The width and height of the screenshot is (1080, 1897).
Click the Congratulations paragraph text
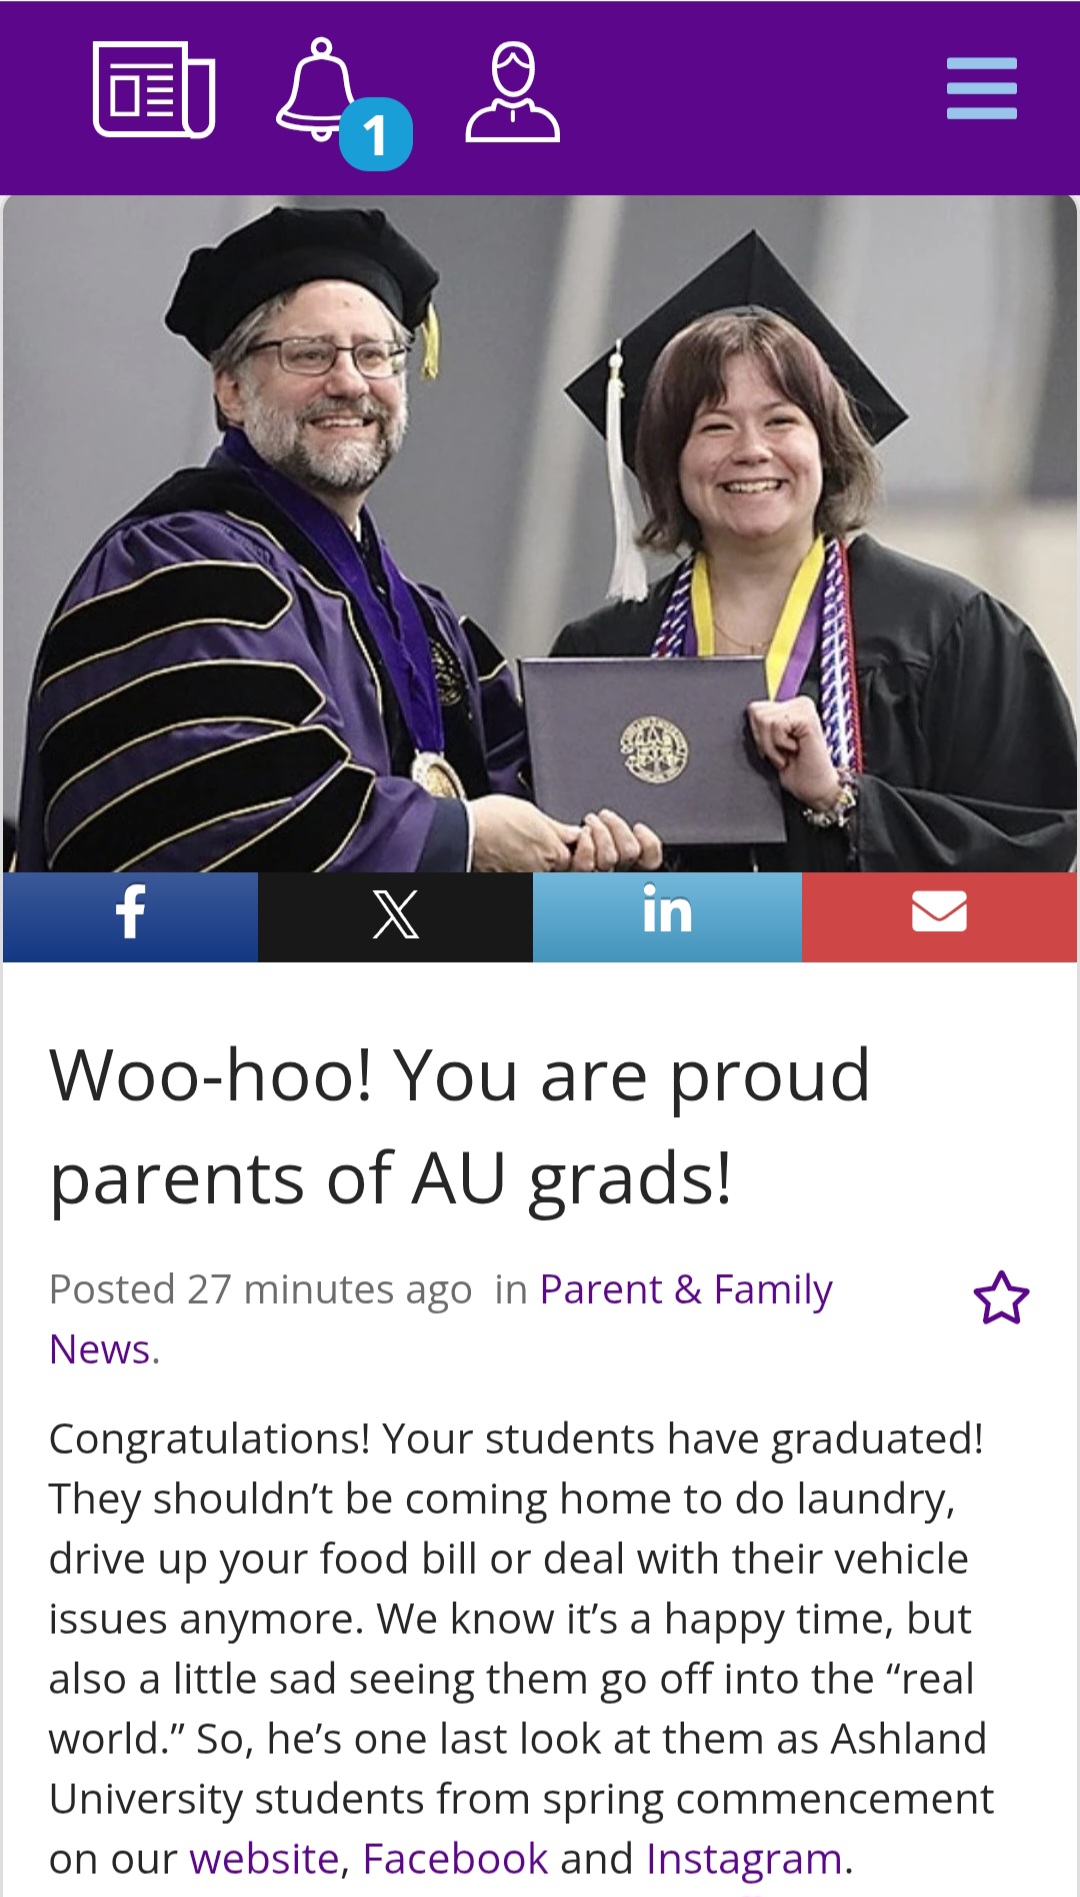tap(520, 1649)
